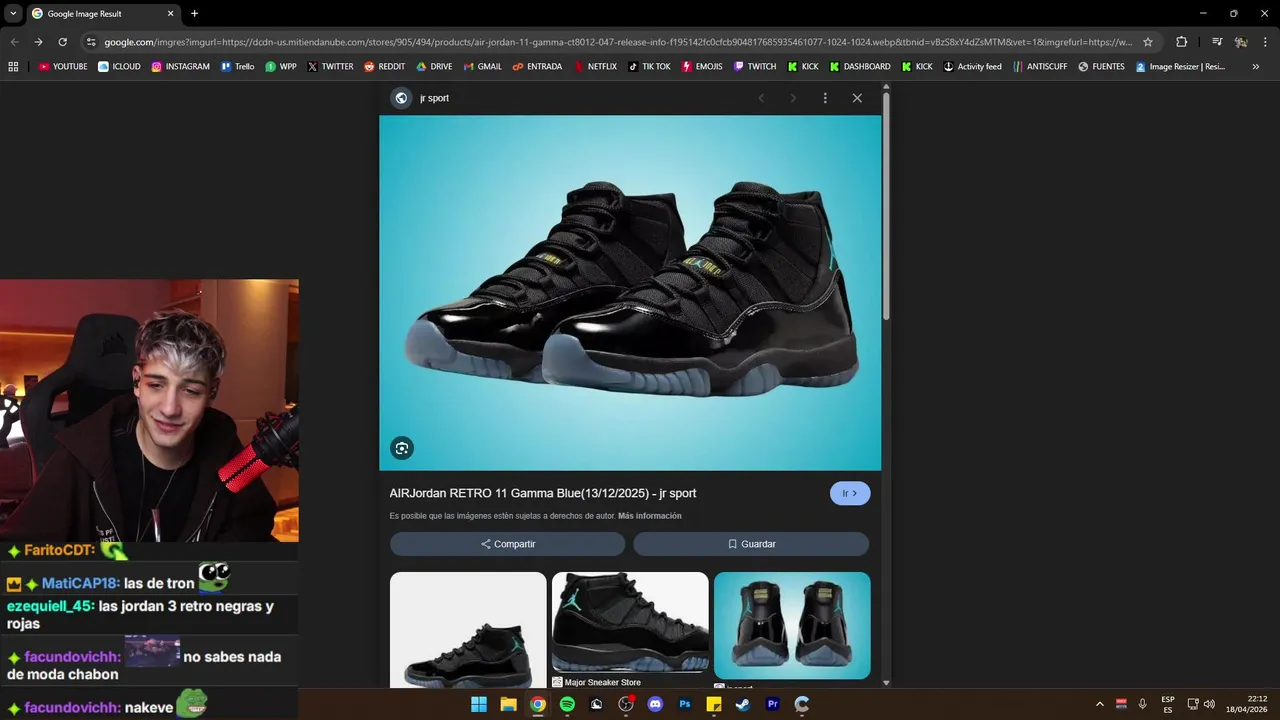Open the Trello bookmark
1280x720 pixels.
click(238, 67)
